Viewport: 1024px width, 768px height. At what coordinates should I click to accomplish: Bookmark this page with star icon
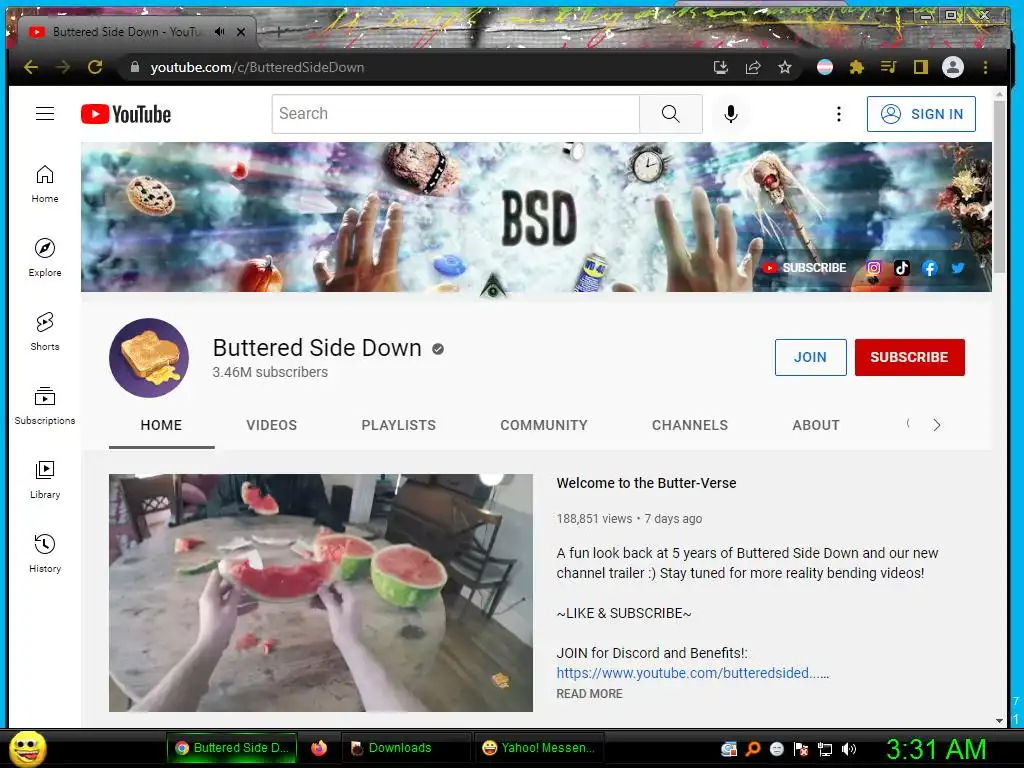point(785,67)
